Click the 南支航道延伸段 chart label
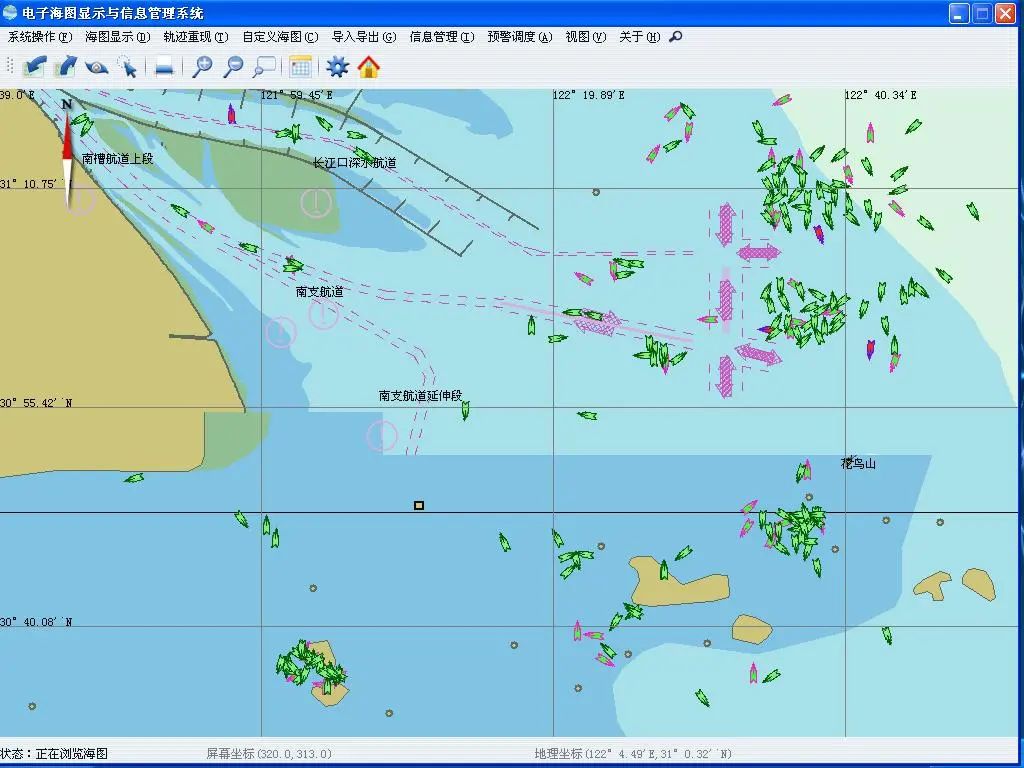Viewport: 1024px width, 768px height. pyautogui.click(x=421, y=395)
